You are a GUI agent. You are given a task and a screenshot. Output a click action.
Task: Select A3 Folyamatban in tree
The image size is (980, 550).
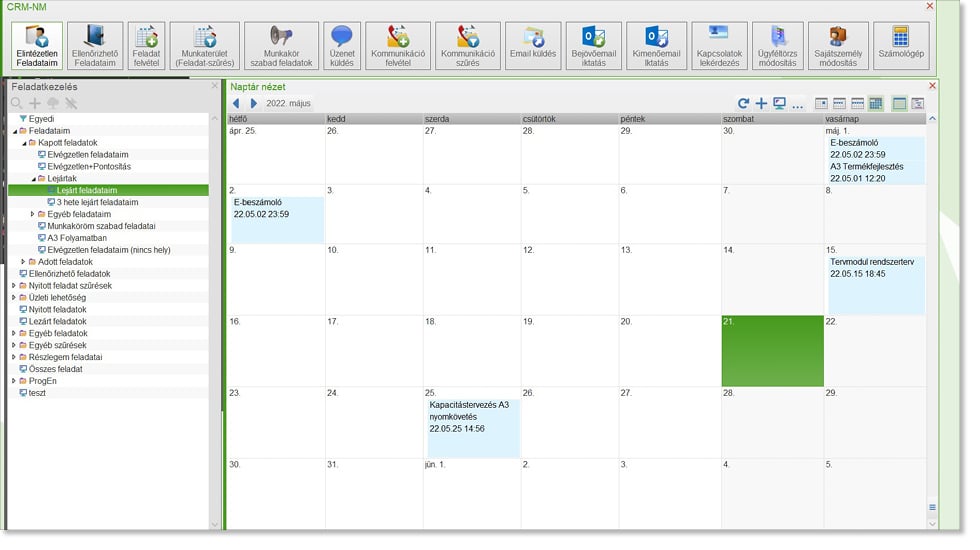pyautogui.click(x=77, y=238)
